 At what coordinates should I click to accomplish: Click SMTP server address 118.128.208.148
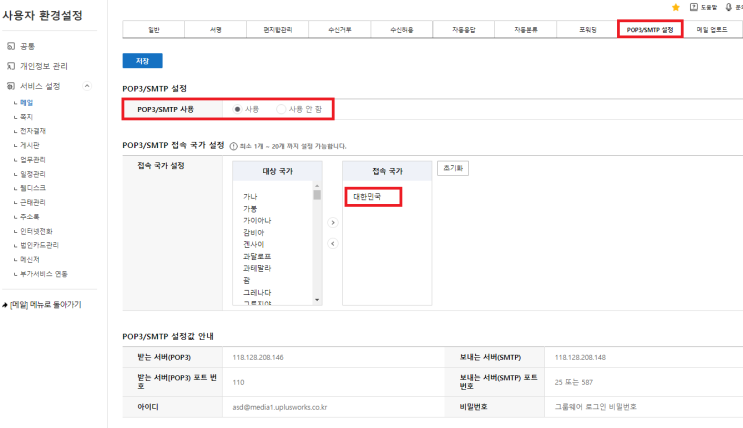tap(580, 357)
